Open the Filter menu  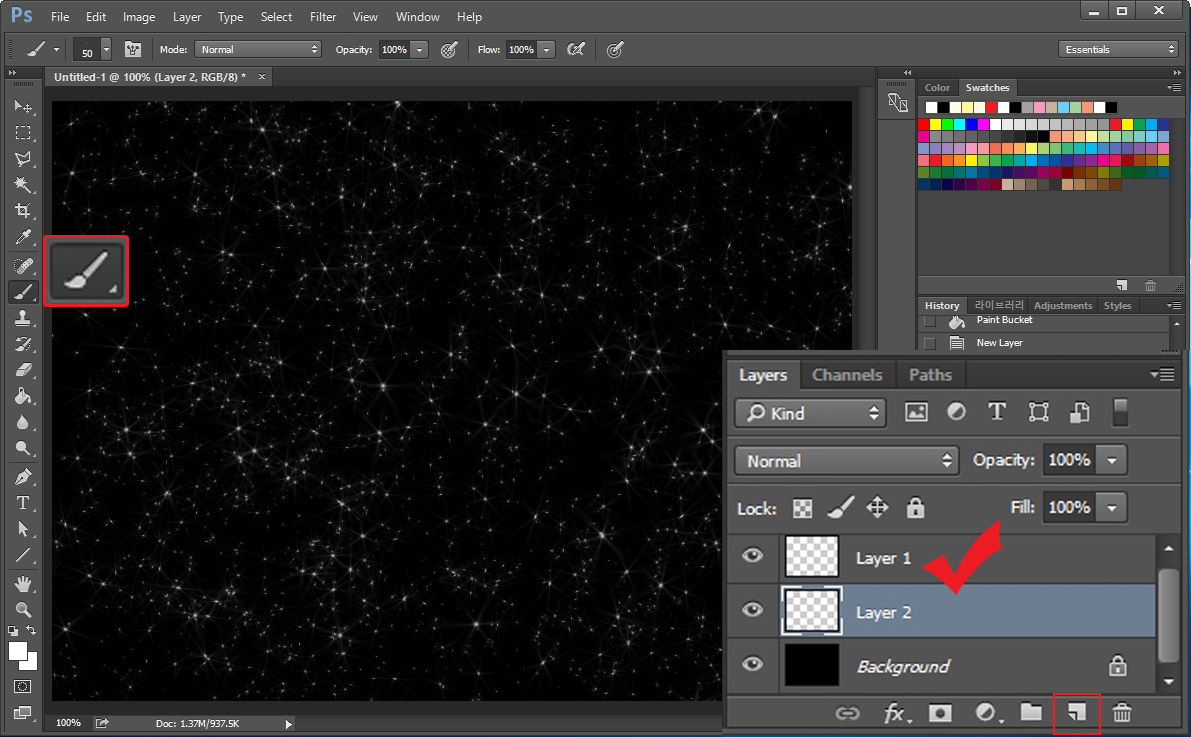tap(323, 17)
